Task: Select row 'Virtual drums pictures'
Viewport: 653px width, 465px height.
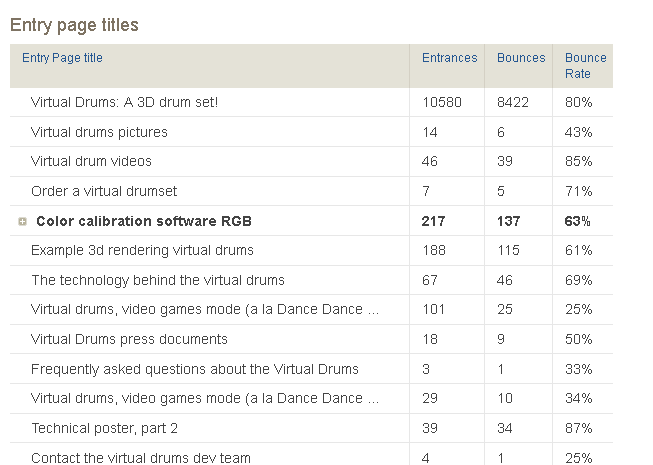Action: pyautogui.click(x=312, y=132)
